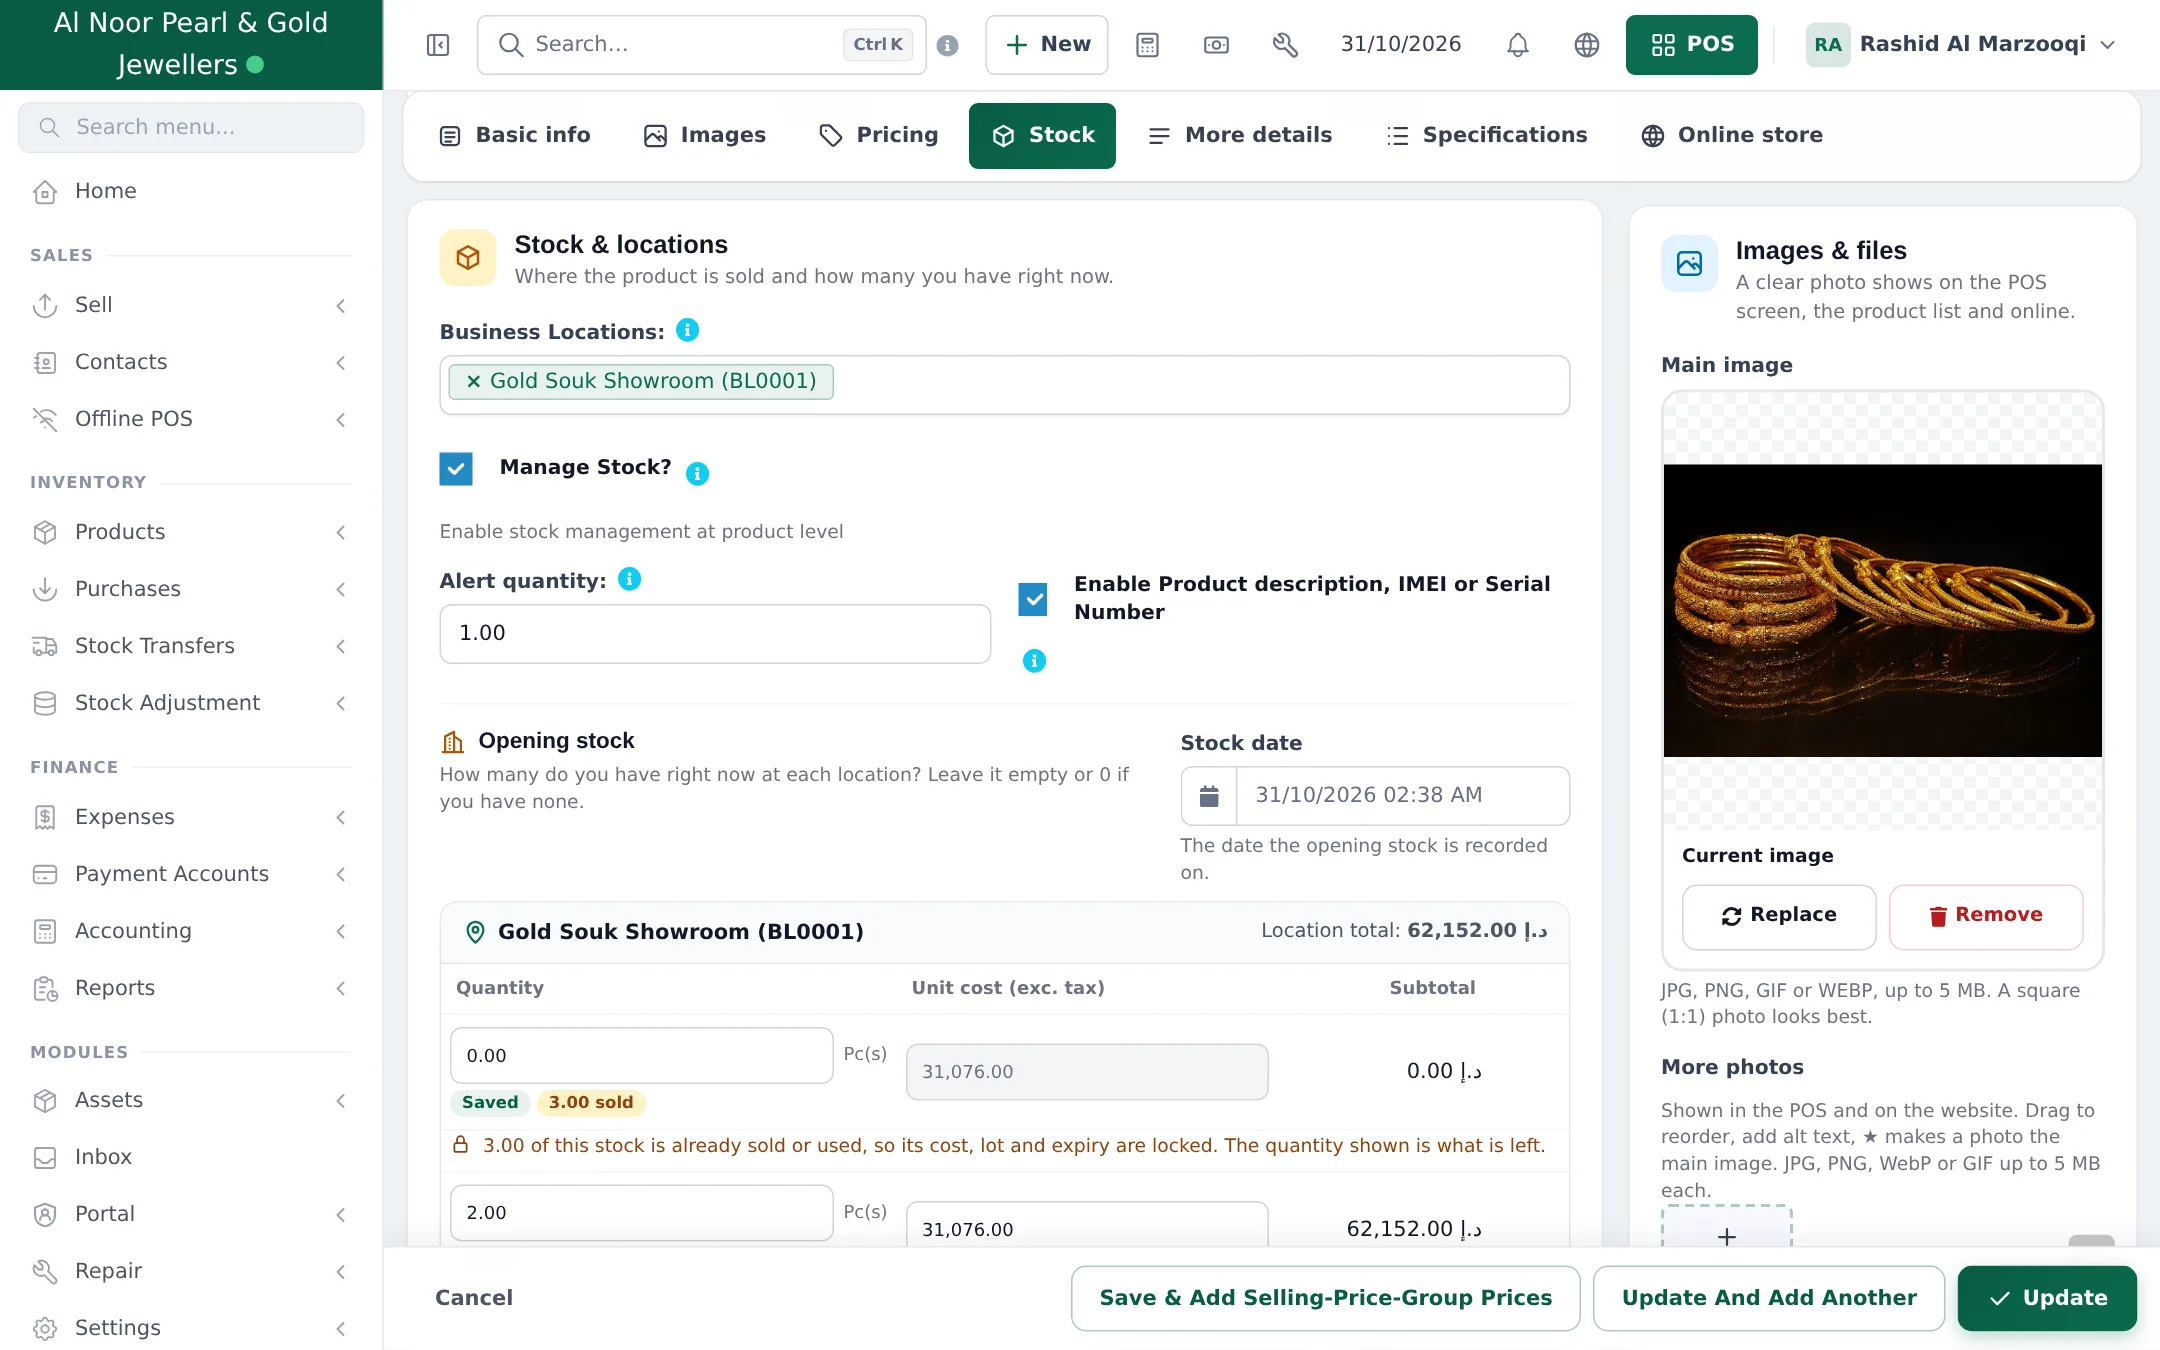Remove the Gold Souk Showroom location tag
The width and height of the screenshot is (2160, 1350).
pos(473,381)
